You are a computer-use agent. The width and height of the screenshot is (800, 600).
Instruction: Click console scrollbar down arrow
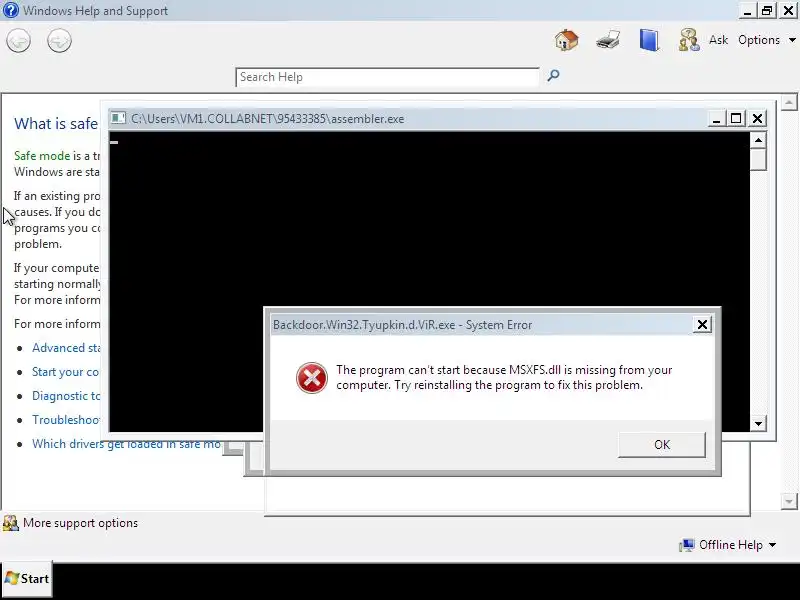[758, 423]
